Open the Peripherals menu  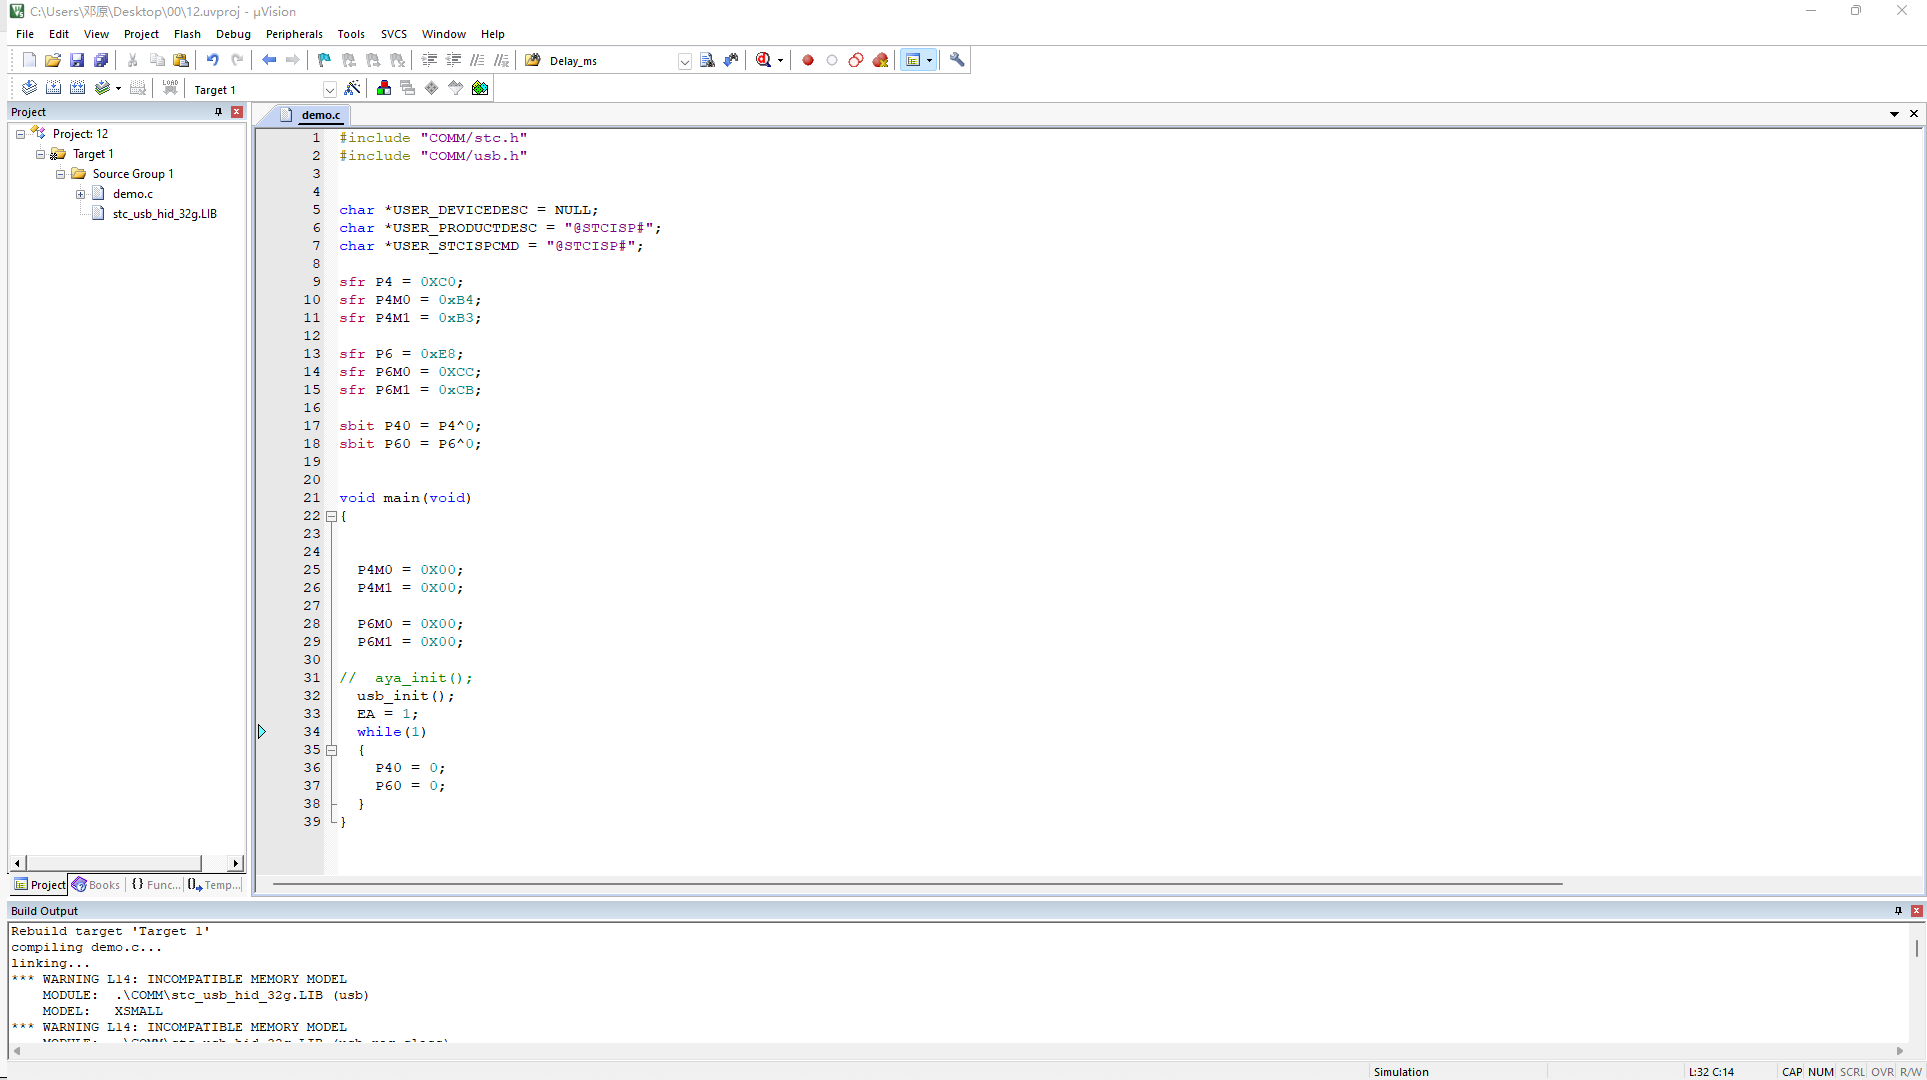[x=294, y=34]
